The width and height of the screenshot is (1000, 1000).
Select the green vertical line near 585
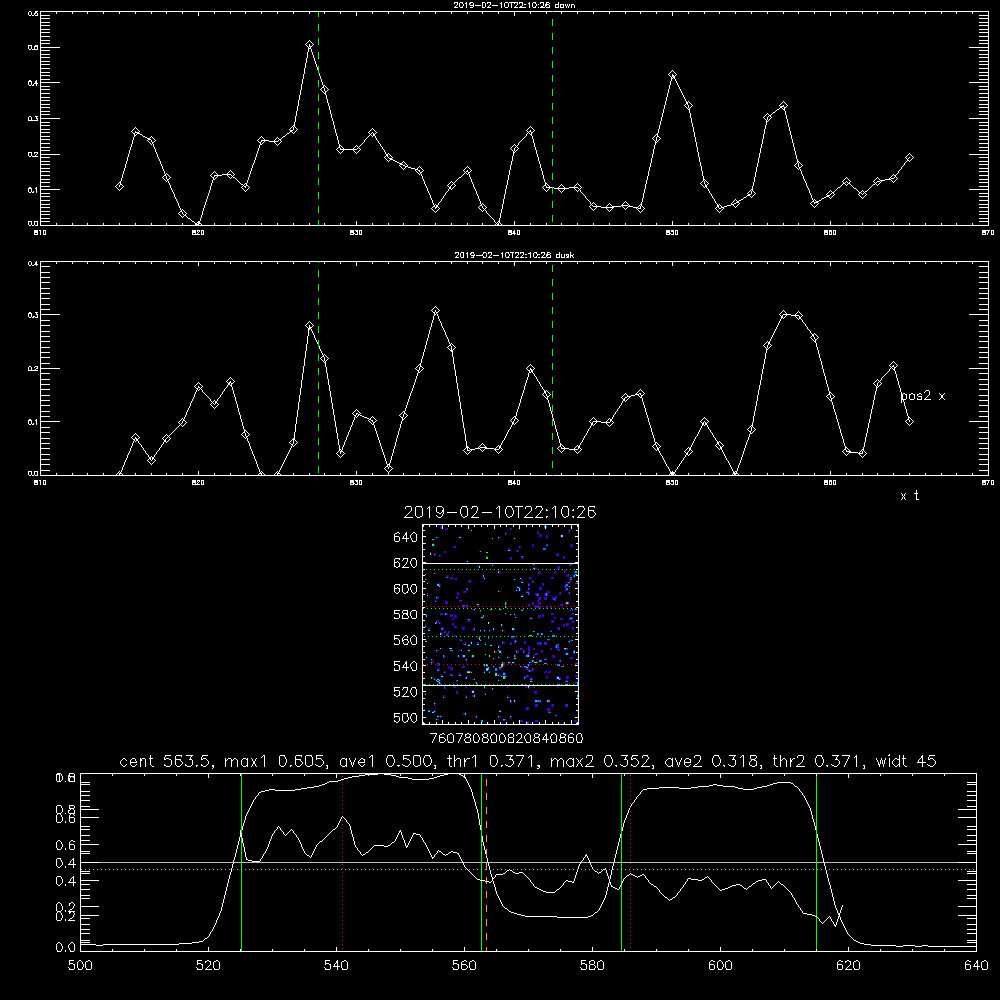click(x=621, y=861)
